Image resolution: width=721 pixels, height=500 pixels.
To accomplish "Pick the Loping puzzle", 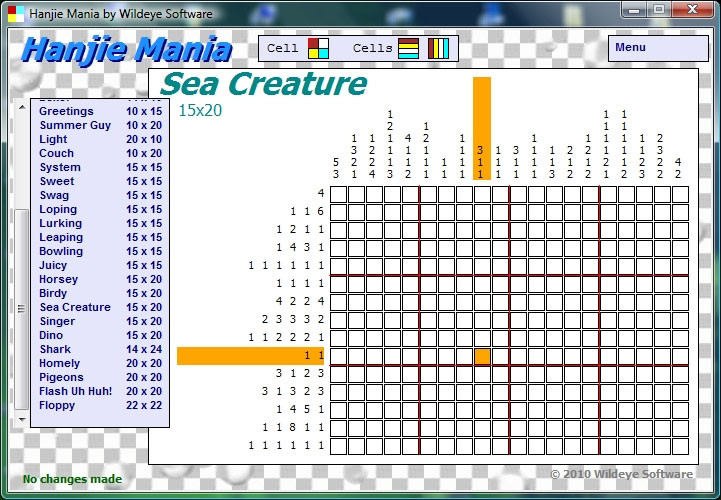I will click(x=100, y=209).
